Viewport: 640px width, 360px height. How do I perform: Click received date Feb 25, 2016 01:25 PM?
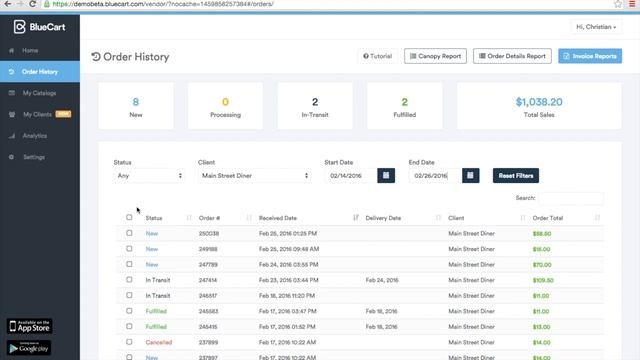pyautogui.click(x=288, y=233)
